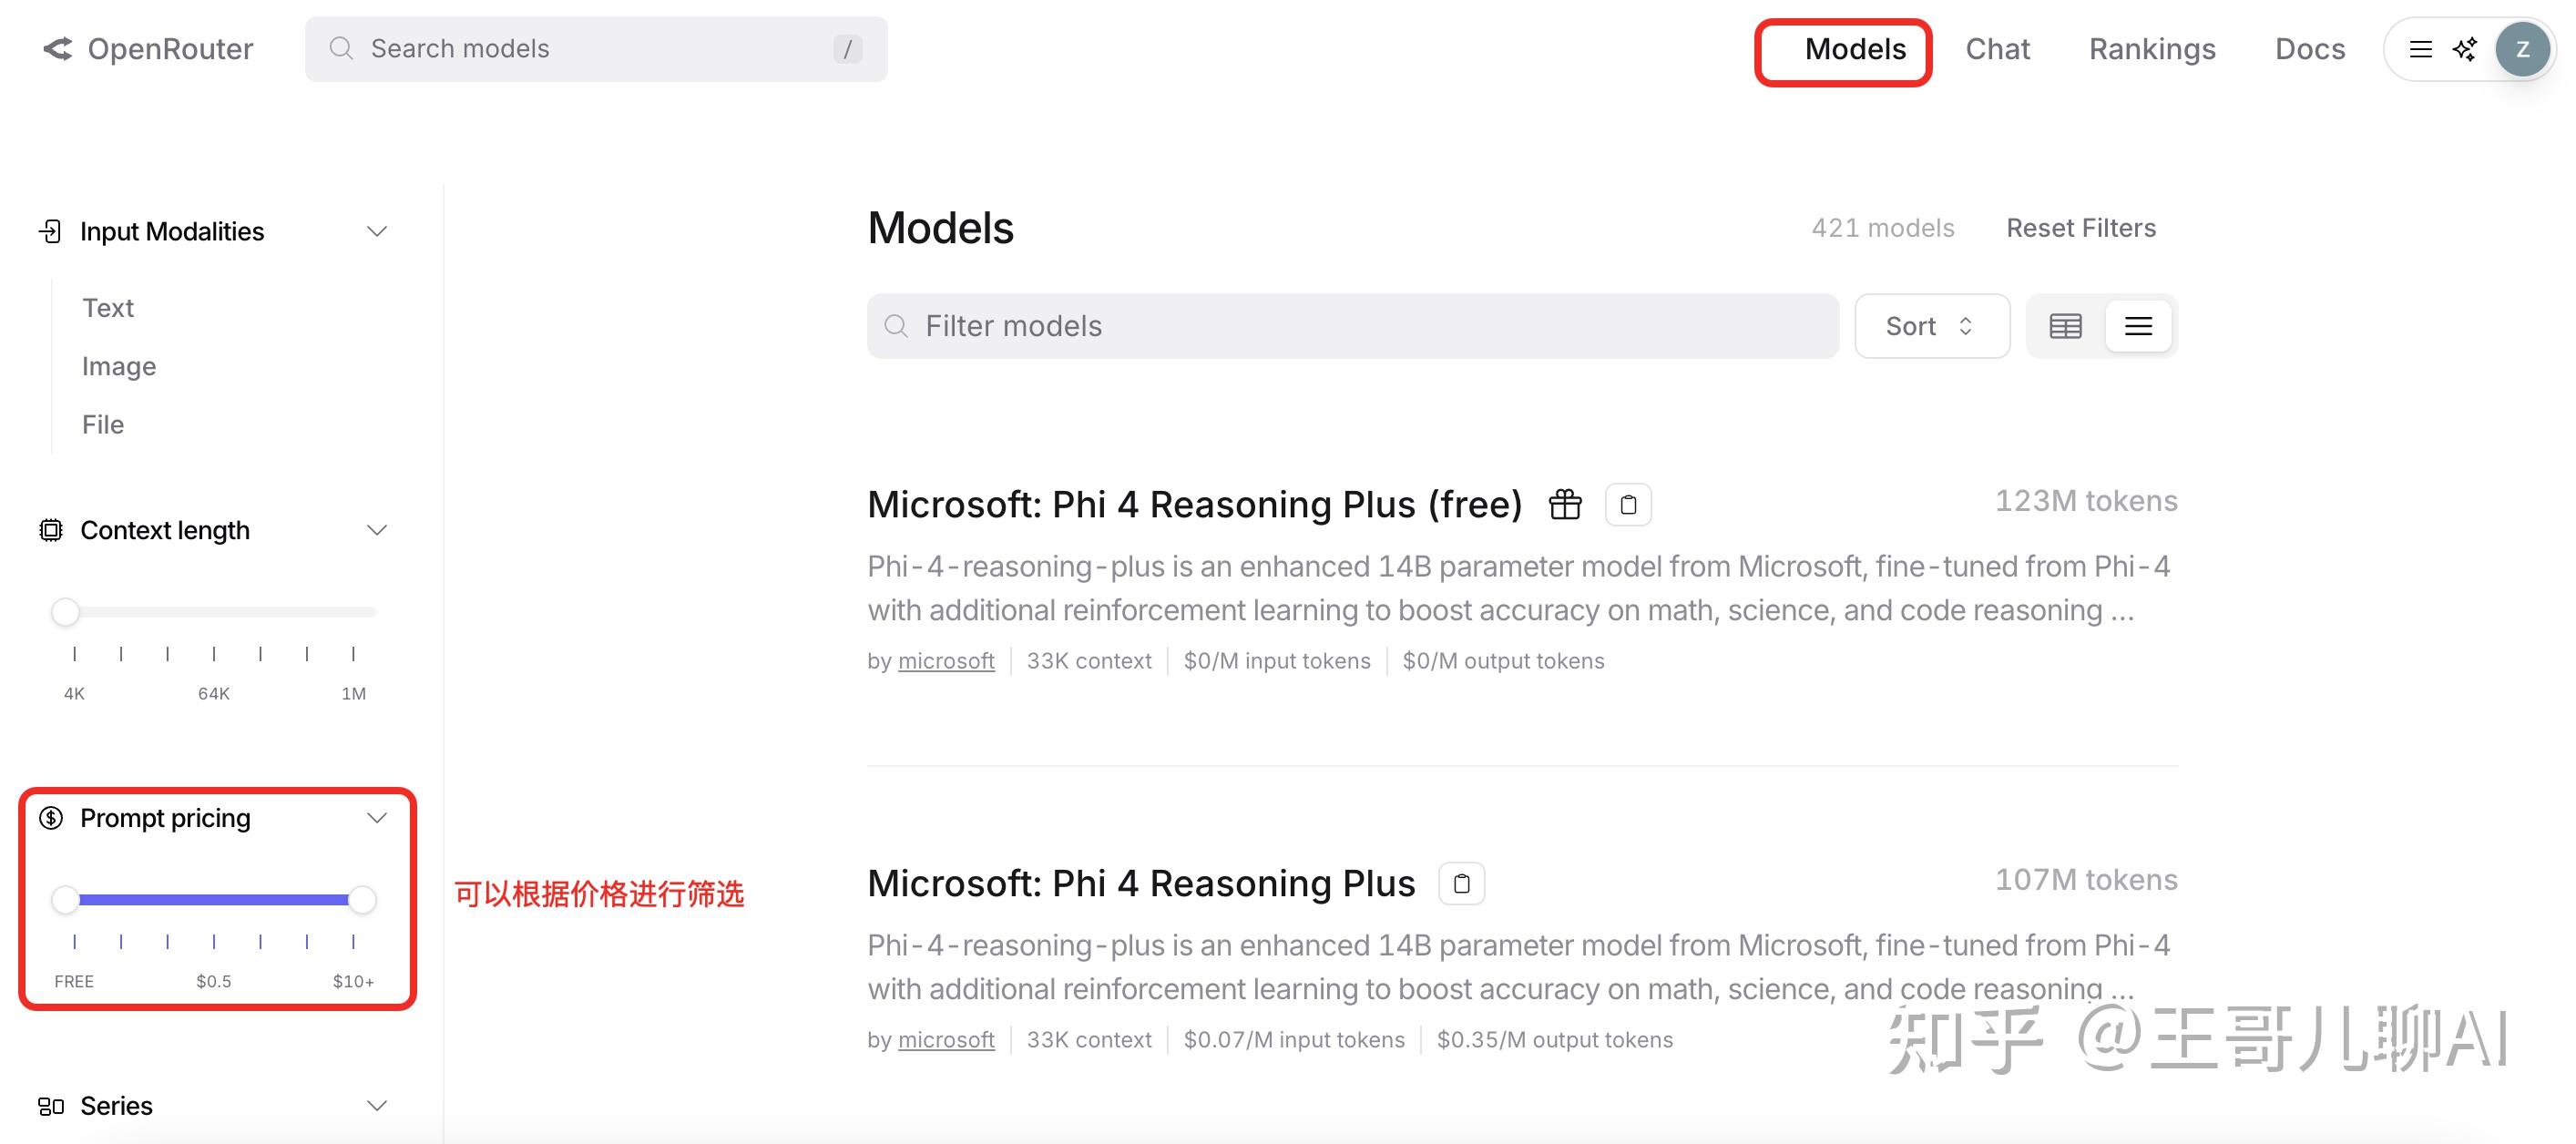
Task: Copy the Phi 4 Reasoning Plus (free) model ID
Action: click(x=1627, y=505)
